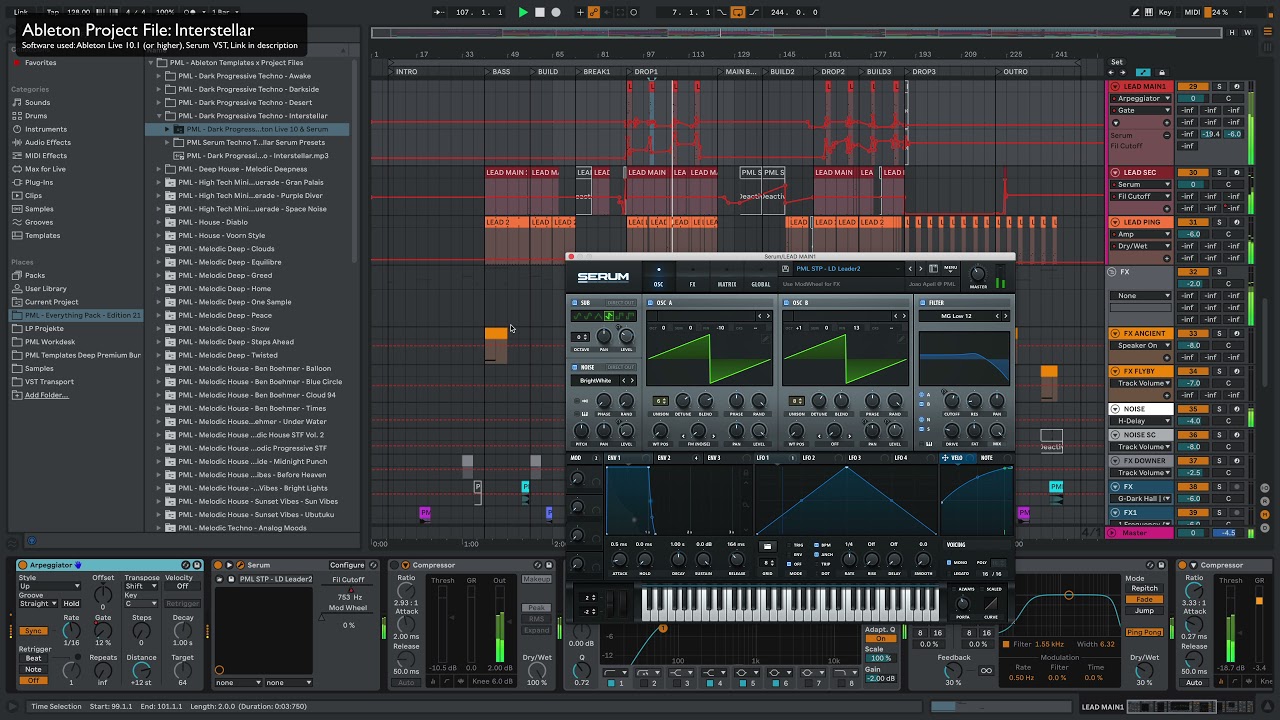The image size is (1280, 720).
Task: Click the Compressor Makeup button
Action: (x=536, y=580)
